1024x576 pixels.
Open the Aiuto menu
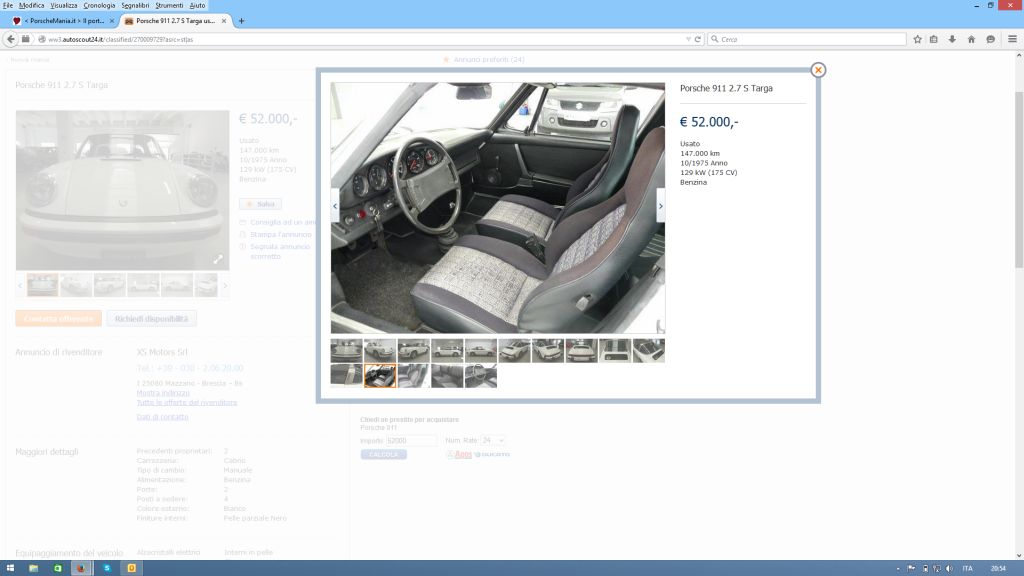point(197,5)
